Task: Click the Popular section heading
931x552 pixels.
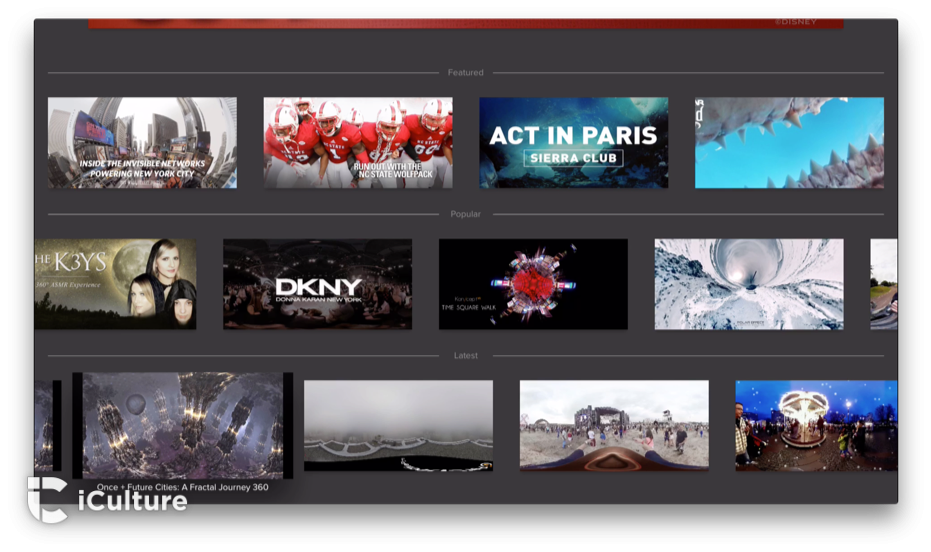Action: [x=466, y=214]
